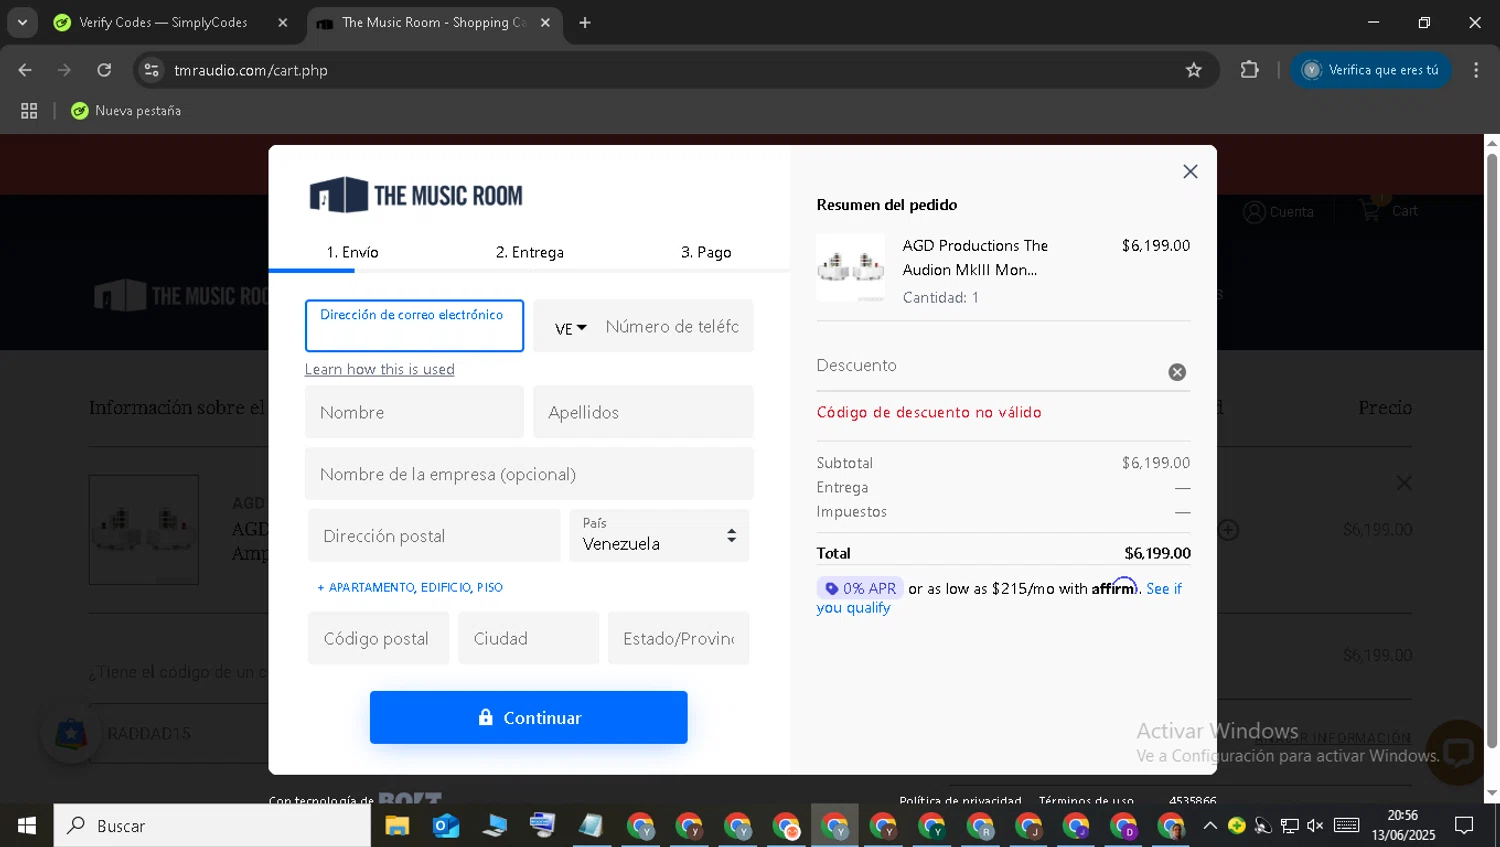Click the Email address (Dirección de correo electrónico) field

tap(414, 326)
